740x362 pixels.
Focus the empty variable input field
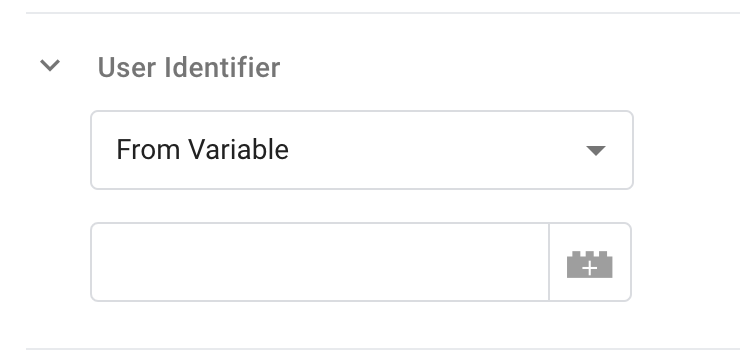[x=320, y=262]
